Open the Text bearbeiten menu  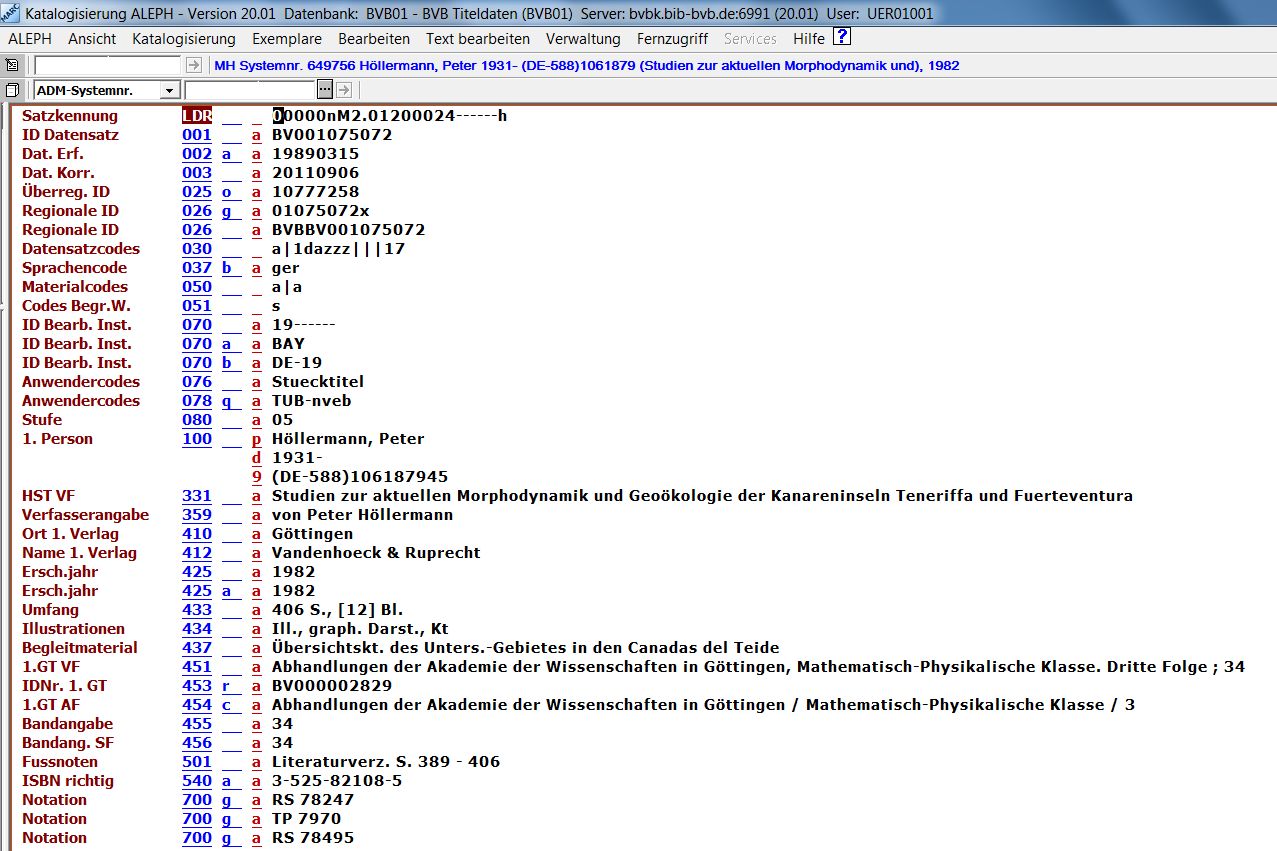(x=477, y=39)
